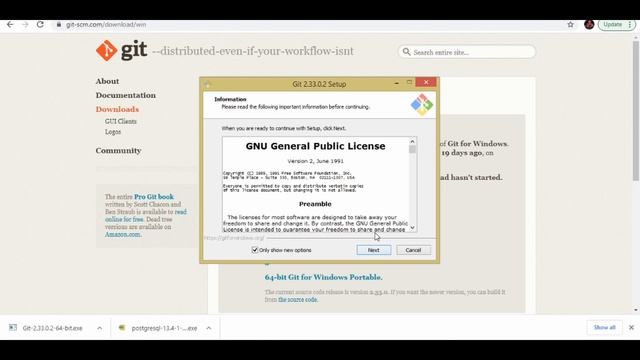This screenshot has height=360, width=640.
Task: Click license text scrollbar down arrow
Action: pos(412,228)
